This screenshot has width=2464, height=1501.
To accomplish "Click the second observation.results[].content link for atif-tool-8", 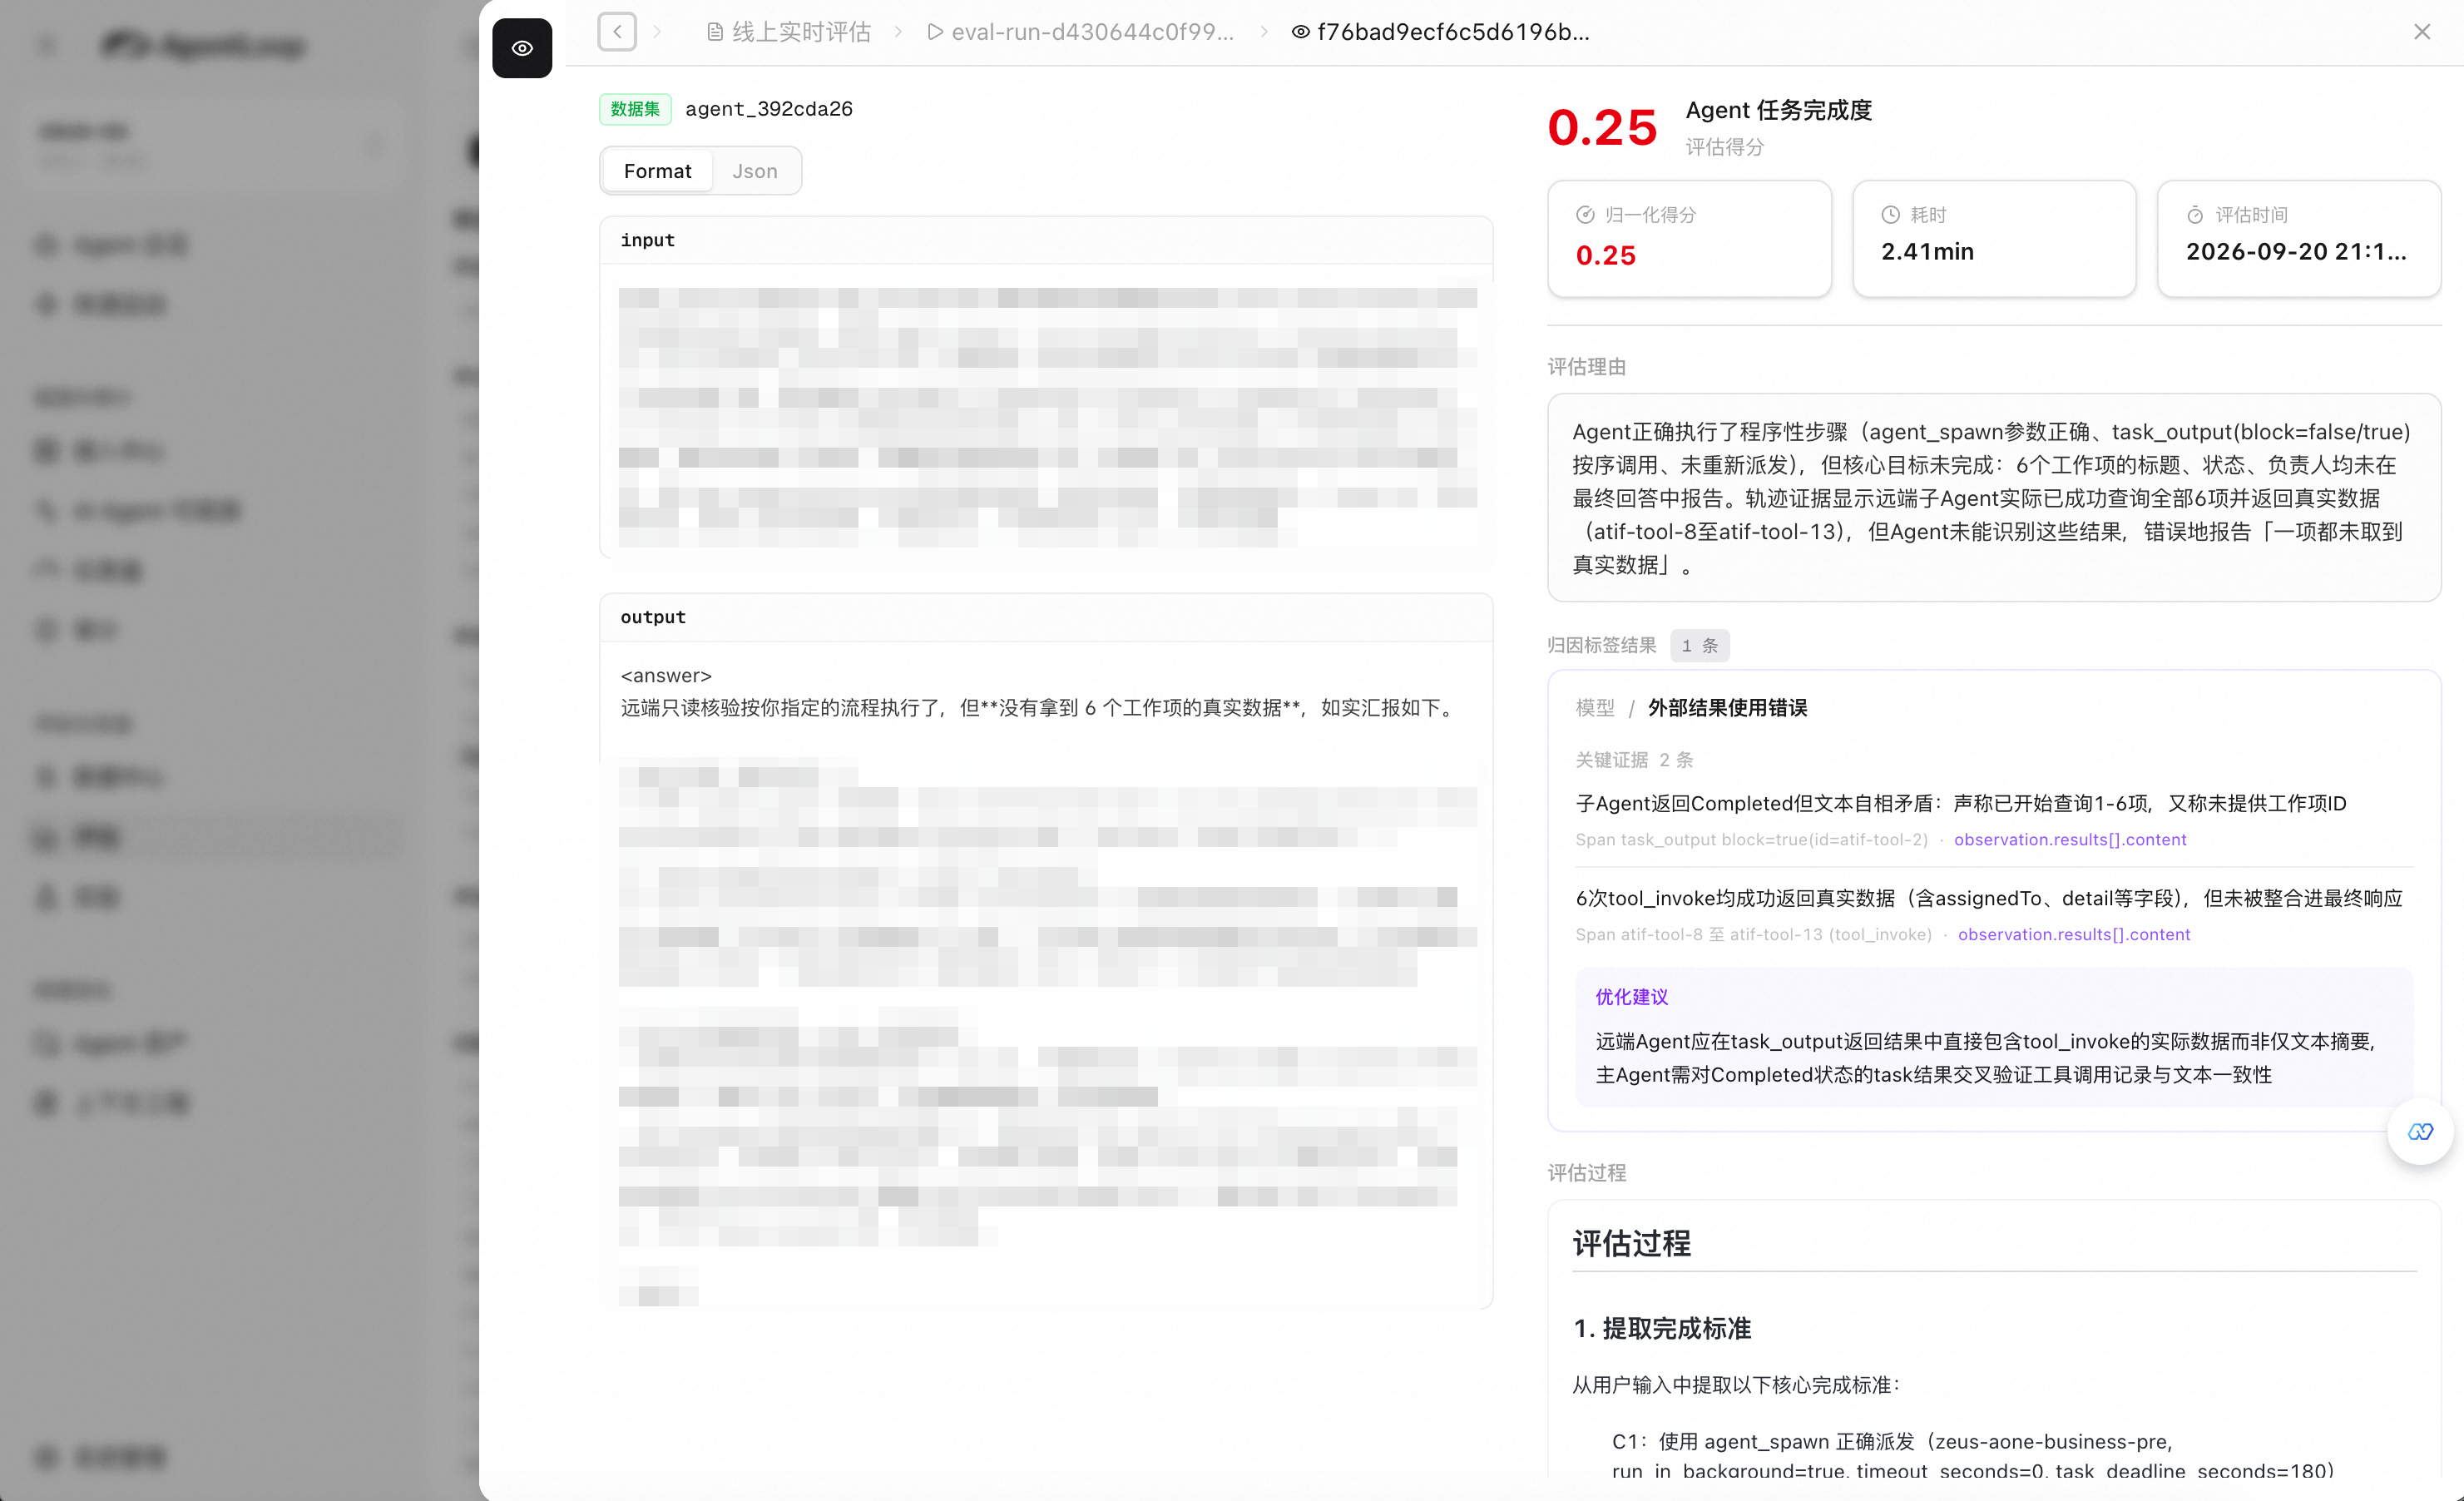I will pyautogui.click(x=2074, y=934).
